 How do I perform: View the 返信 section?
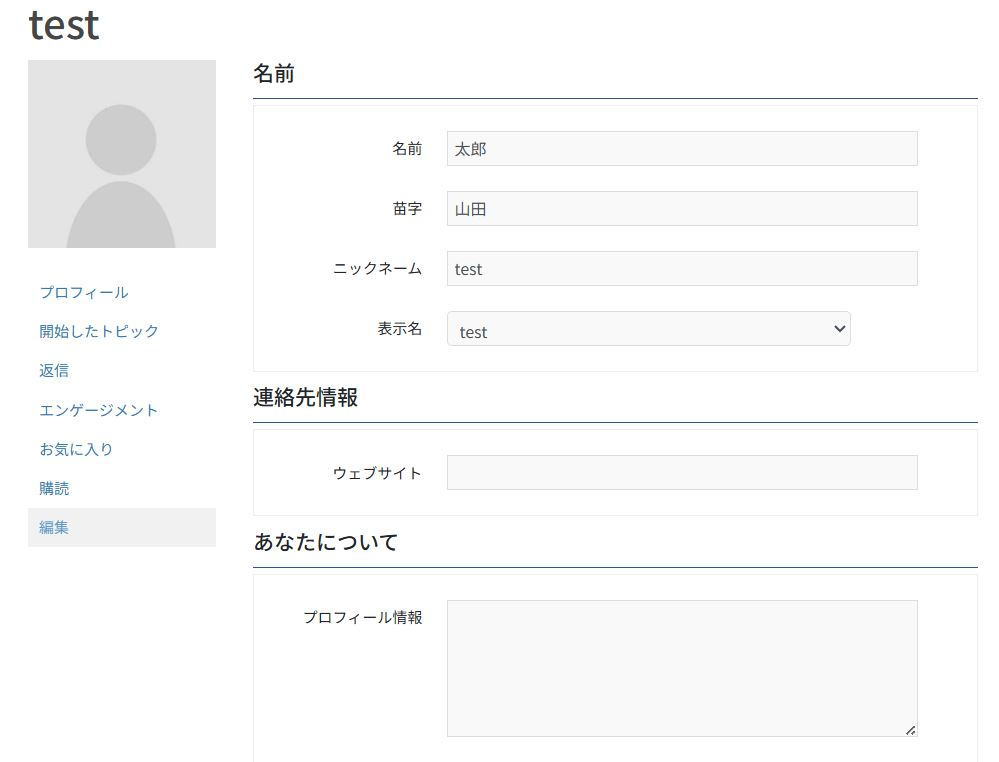coord(54,370)
